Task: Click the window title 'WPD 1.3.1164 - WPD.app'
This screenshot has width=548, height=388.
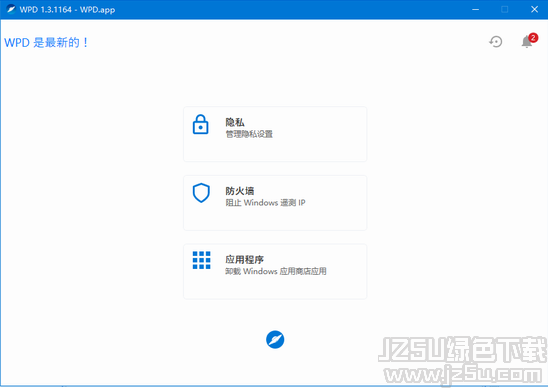Action: tap(67, 9)
